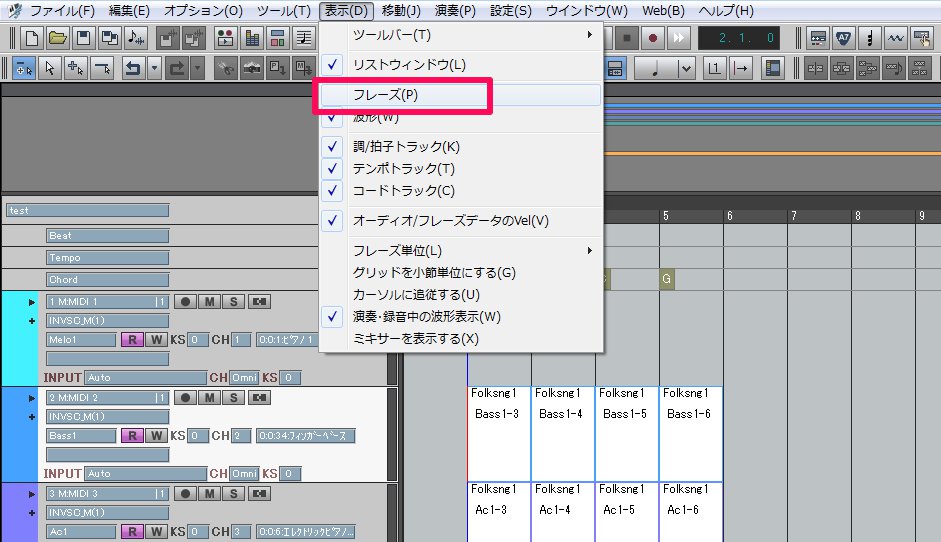Toggle テンポトラック(T) checkbox in menu
941x542 pixels.
point(403,169)
